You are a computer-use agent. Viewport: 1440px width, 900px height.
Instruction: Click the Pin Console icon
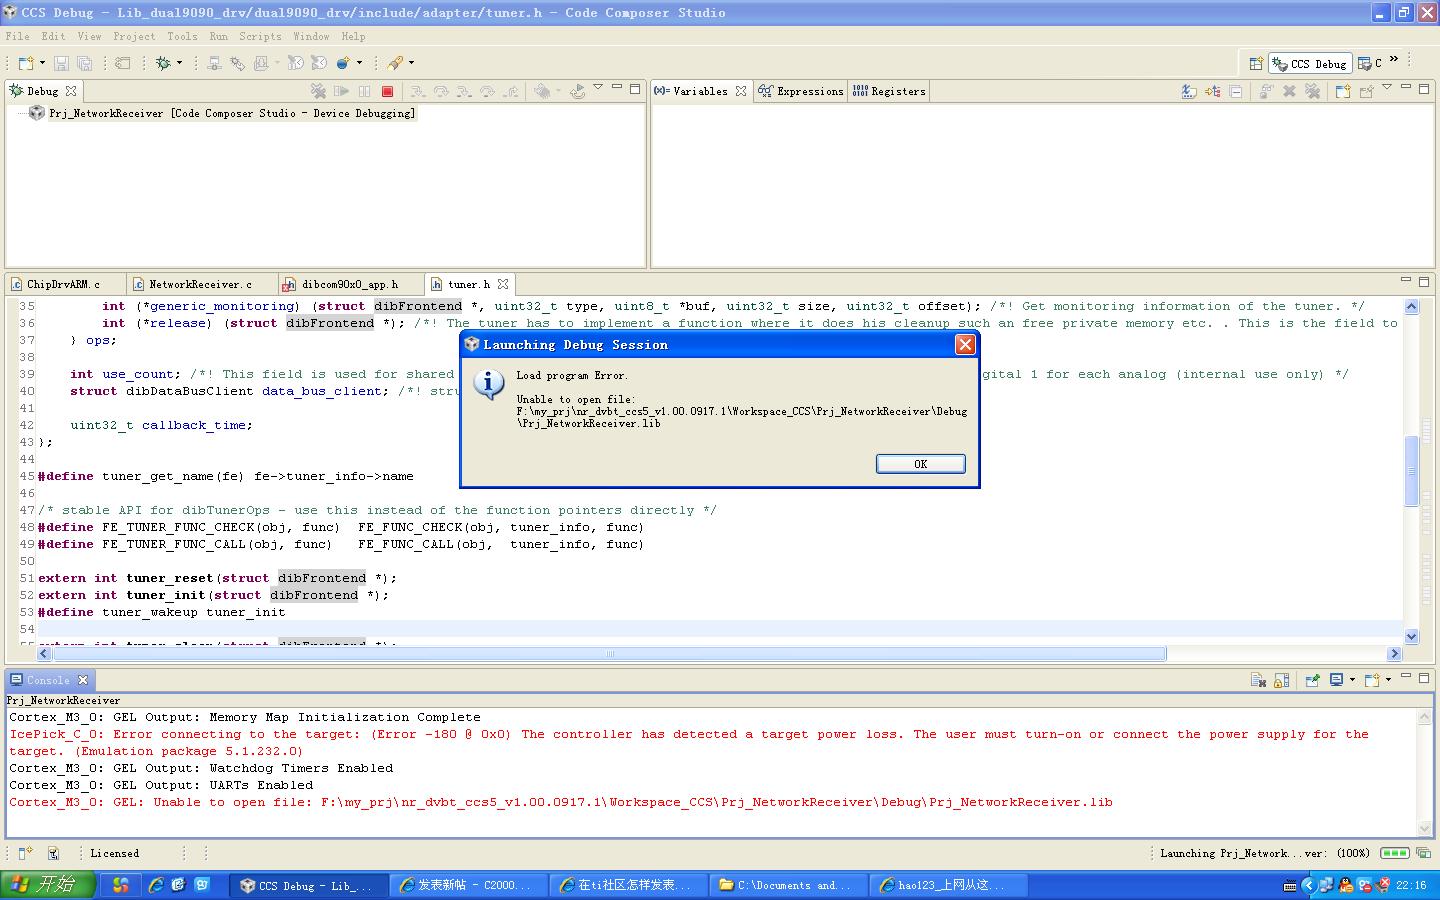tap(1312, 680)
